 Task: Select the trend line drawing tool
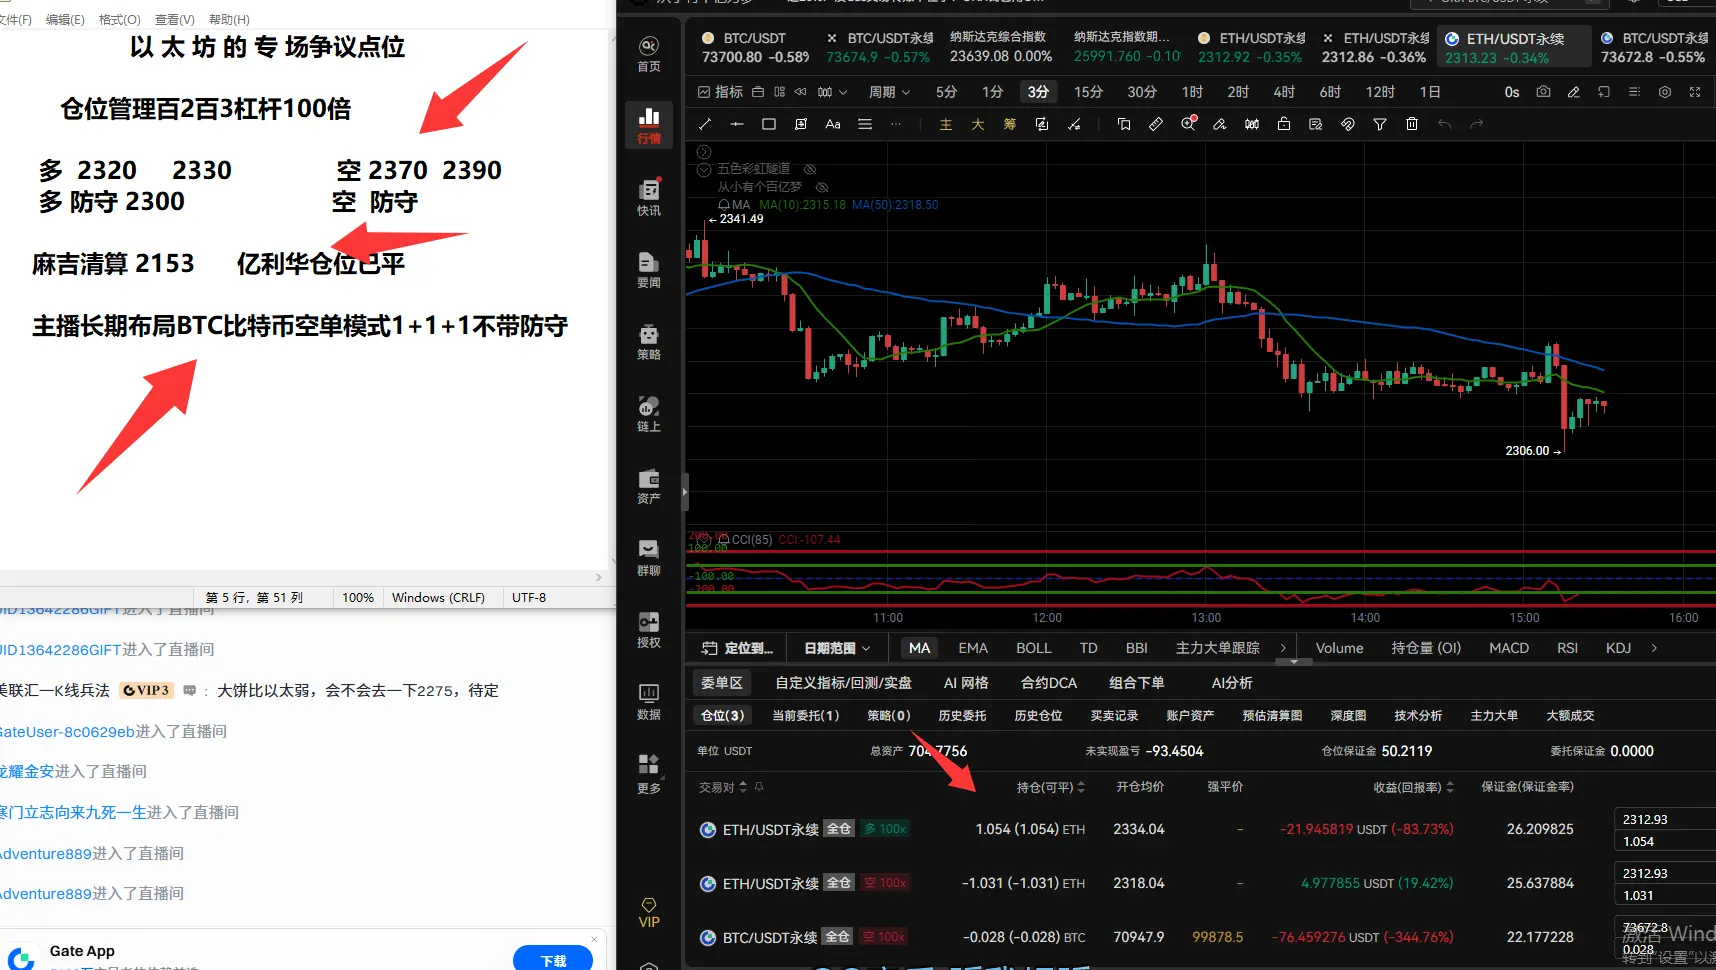(x=705, y=124)
